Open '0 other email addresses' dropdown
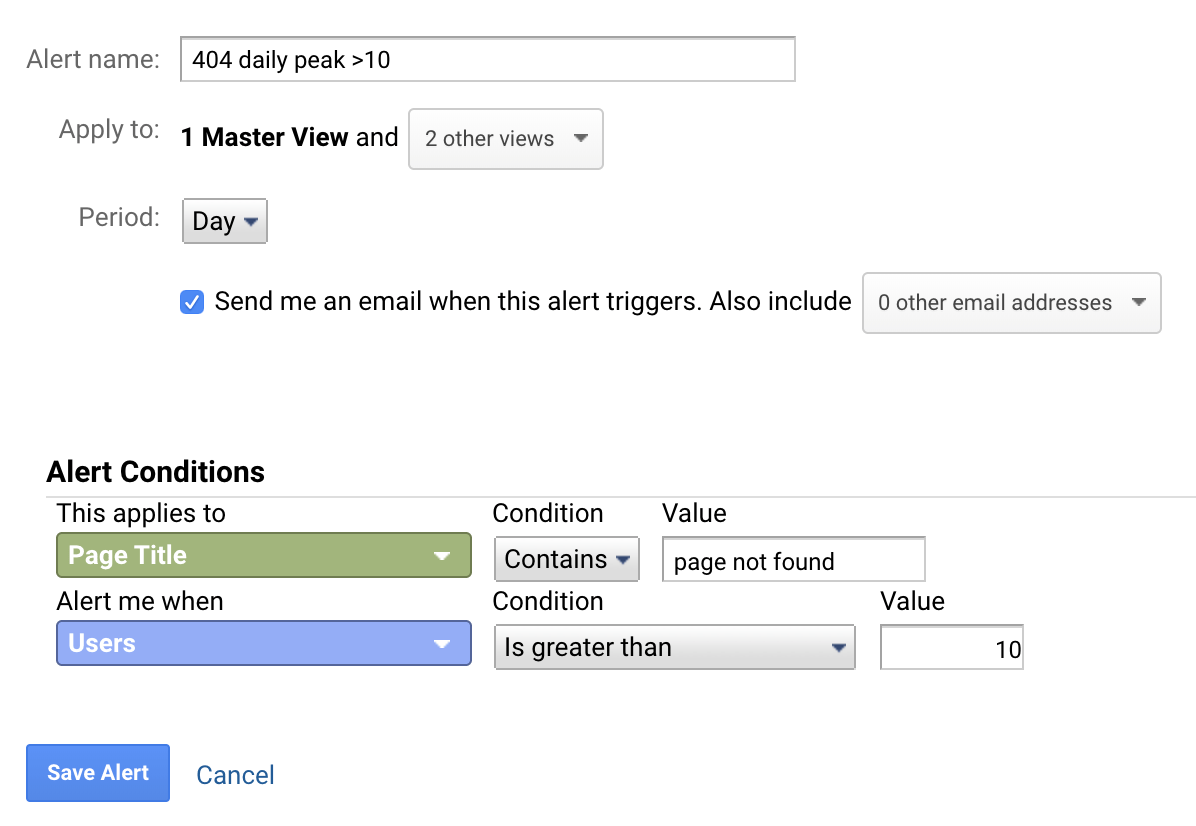The image size is (1196, 826). pos(1010,303)
